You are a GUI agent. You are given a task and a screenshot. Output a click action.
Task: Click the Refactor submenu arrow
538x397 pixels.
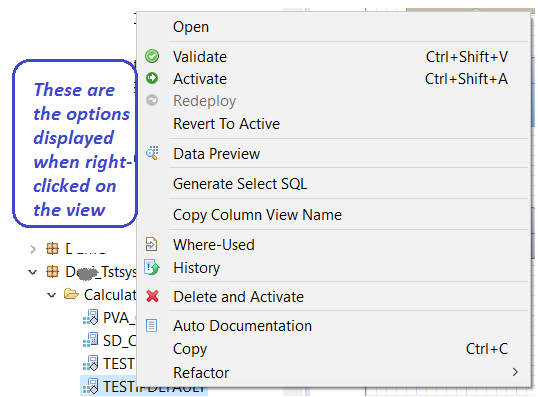(x=515, y=372)
